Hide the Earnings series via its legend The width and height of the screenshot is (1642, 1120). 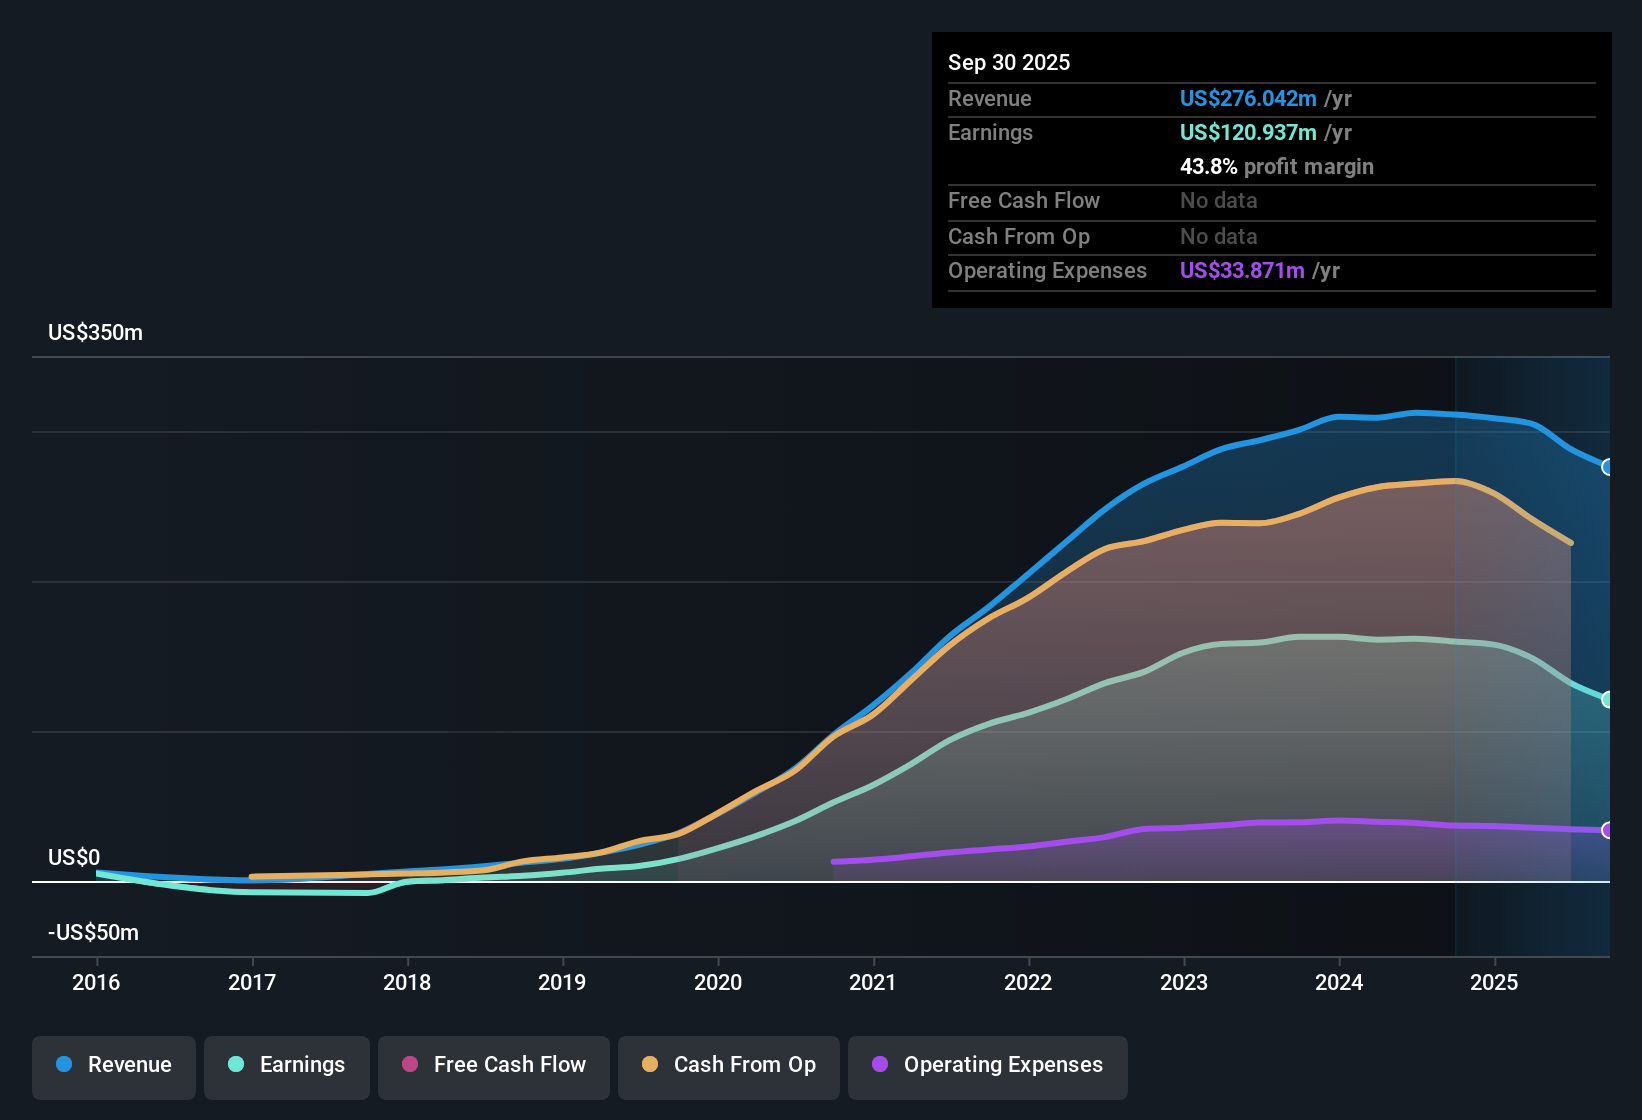tap(287, 1066)
